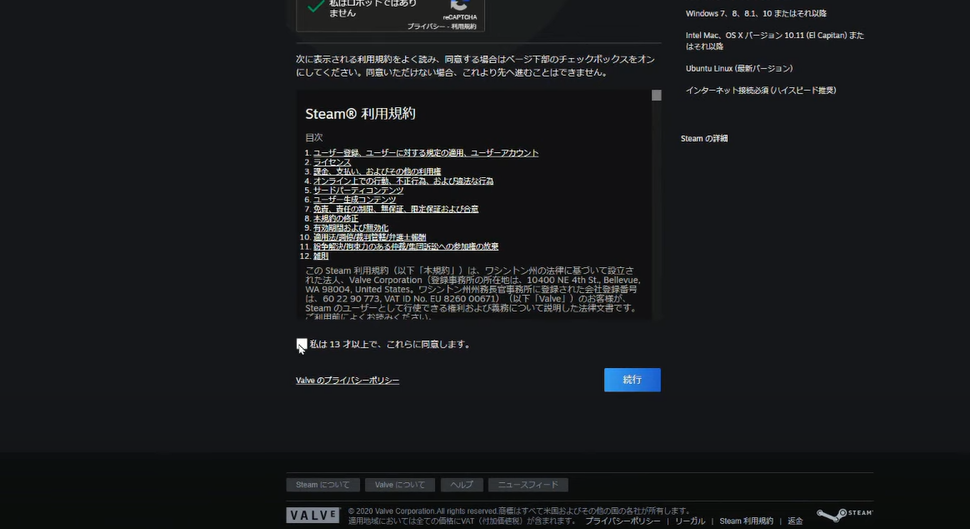970x529 pixels.
Task: Click footer Steam について button
Action: point(322,485)
